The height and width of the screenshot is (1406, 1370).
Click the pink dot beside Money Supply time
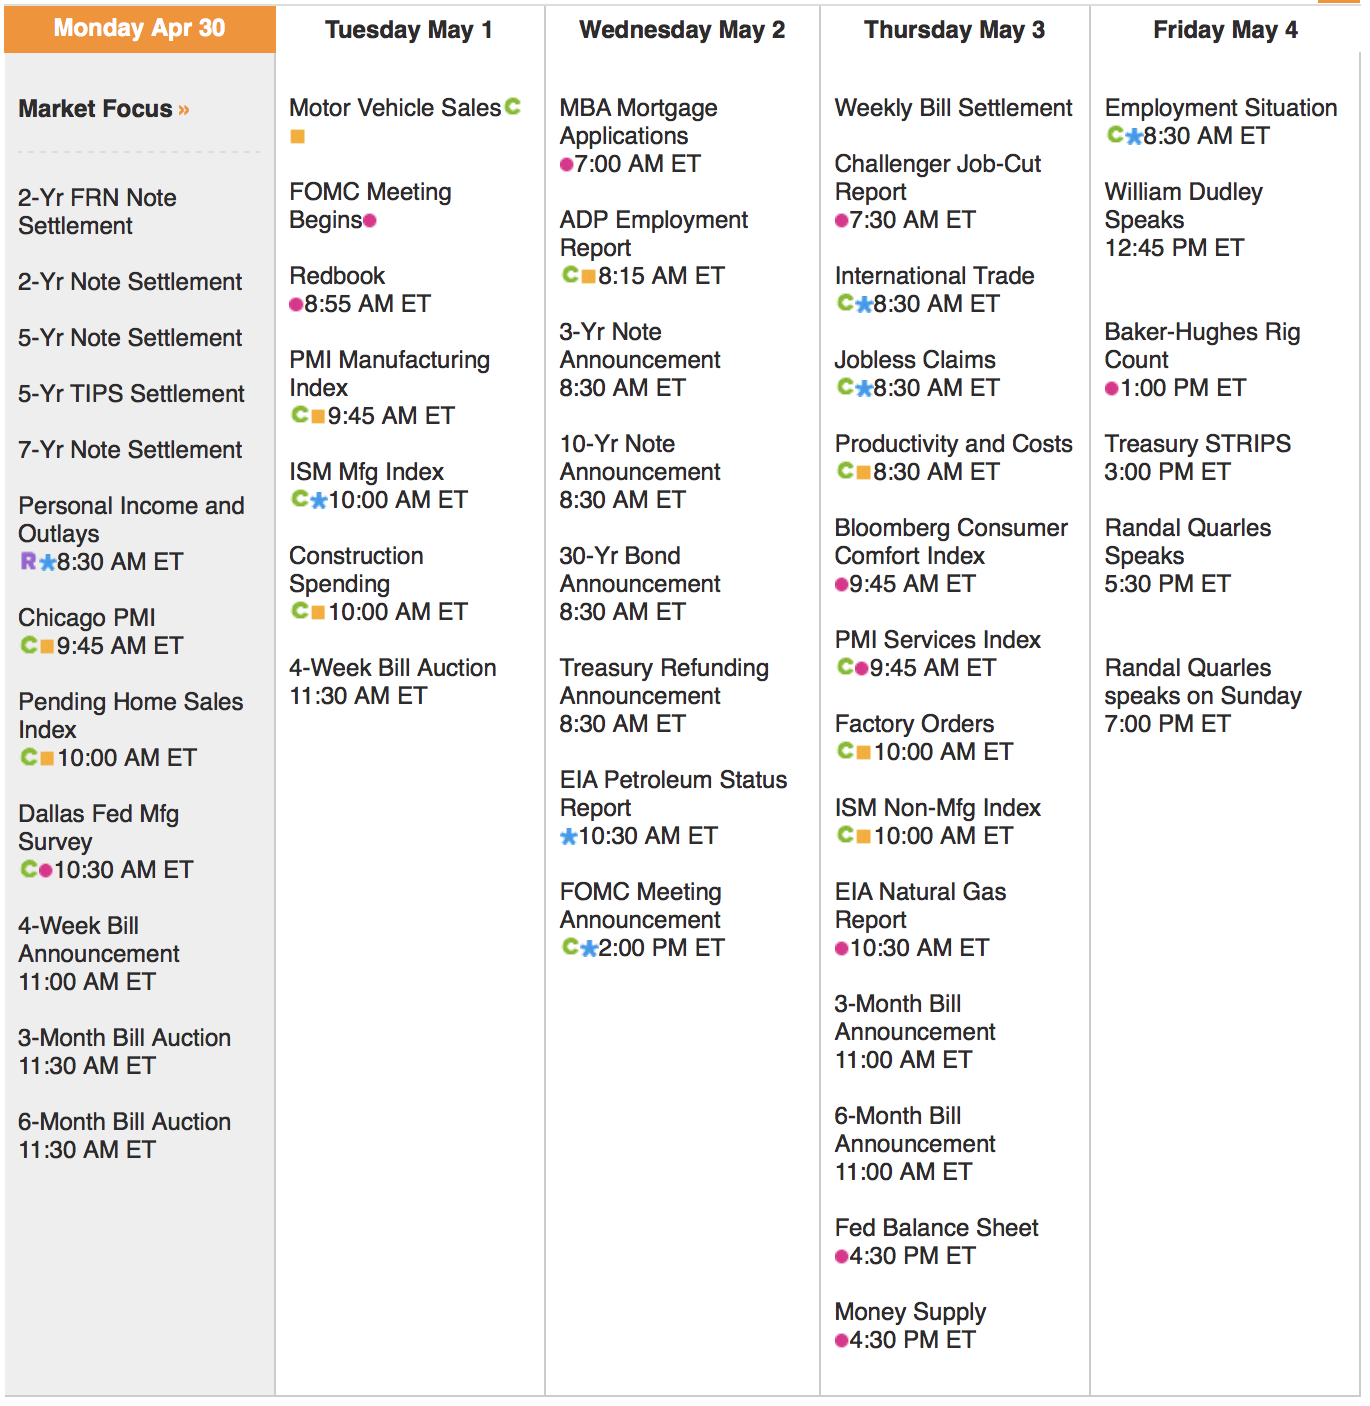point(841,1340)
